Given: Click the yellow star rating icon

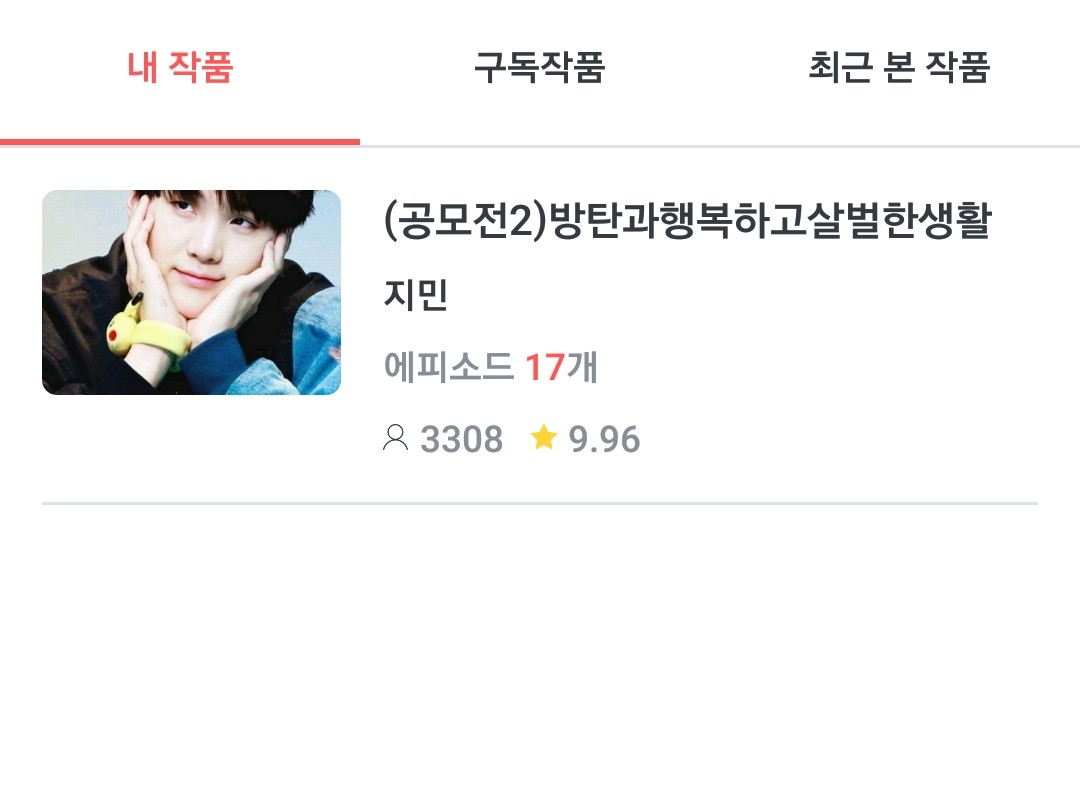Looking at the screenshot, I should 543,437.
